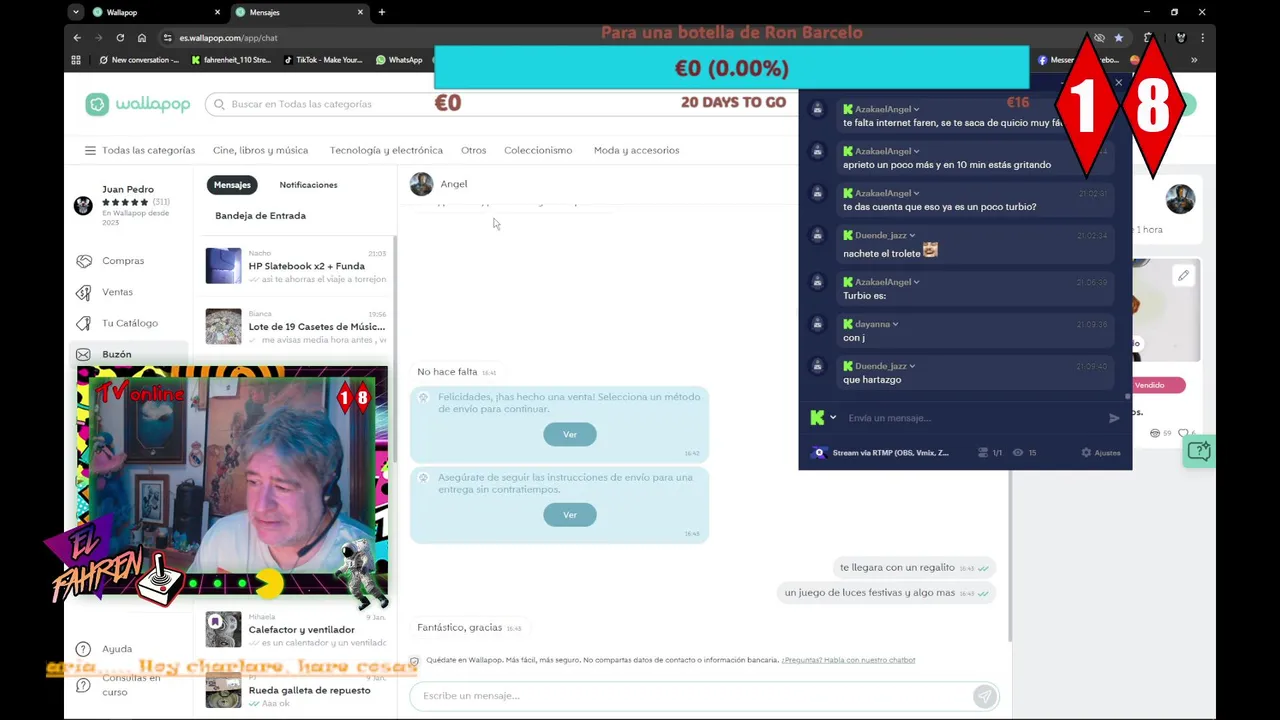Click Angel's avatar in the chat header
This screenshot has height=720, width=1280.
(x=422, y=184)
